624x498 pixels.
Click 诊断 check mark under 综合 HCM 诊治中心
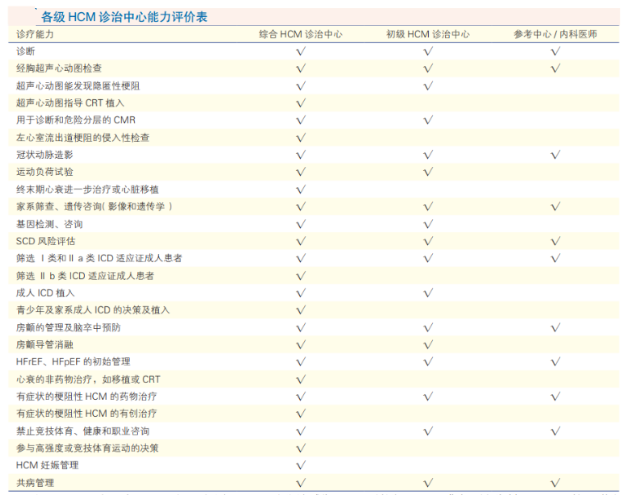click(301, 51)
